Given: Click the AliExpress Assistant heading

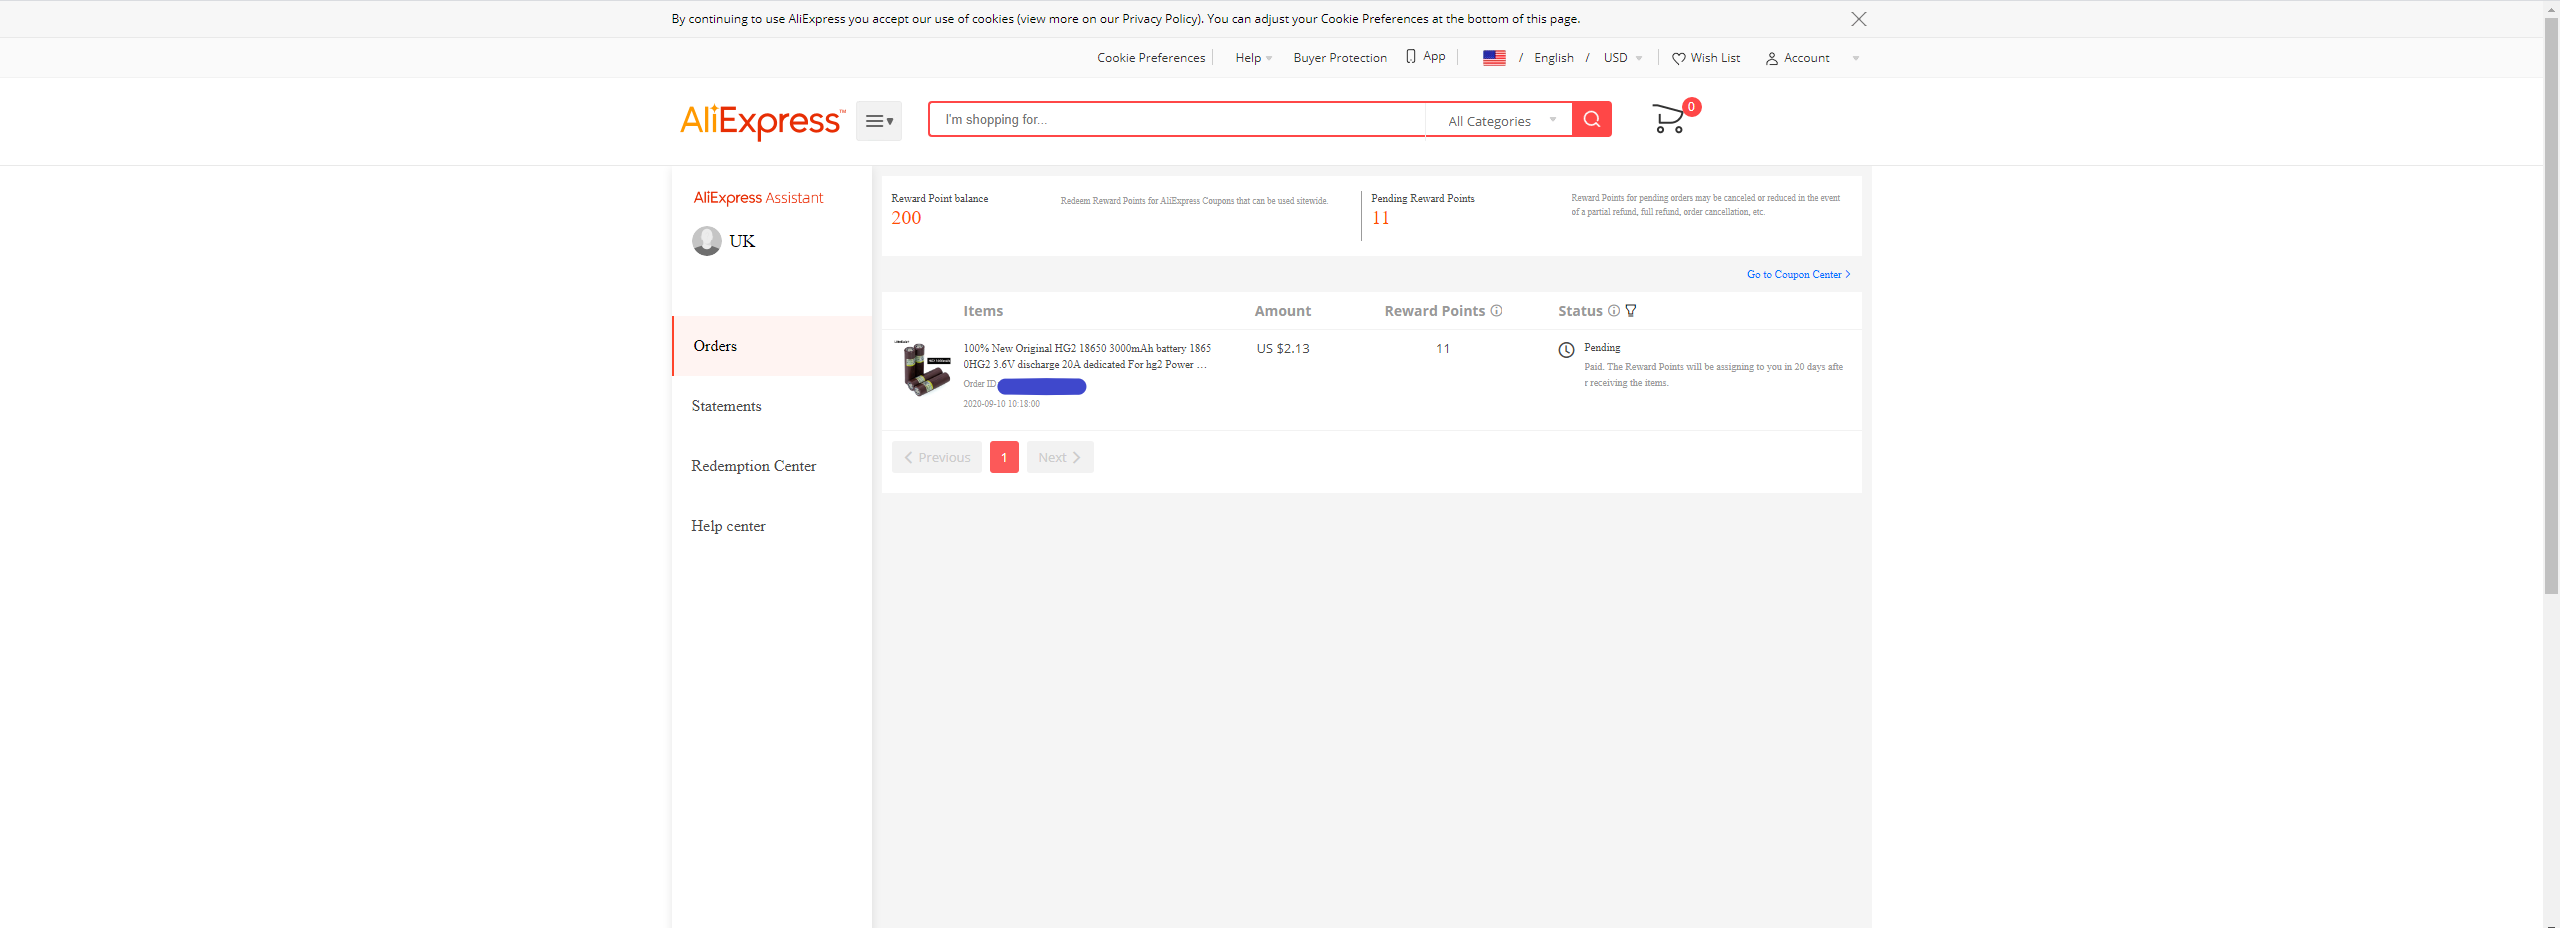Looking at the screenshot, I should pyautogui.click(x=758, y=198).
